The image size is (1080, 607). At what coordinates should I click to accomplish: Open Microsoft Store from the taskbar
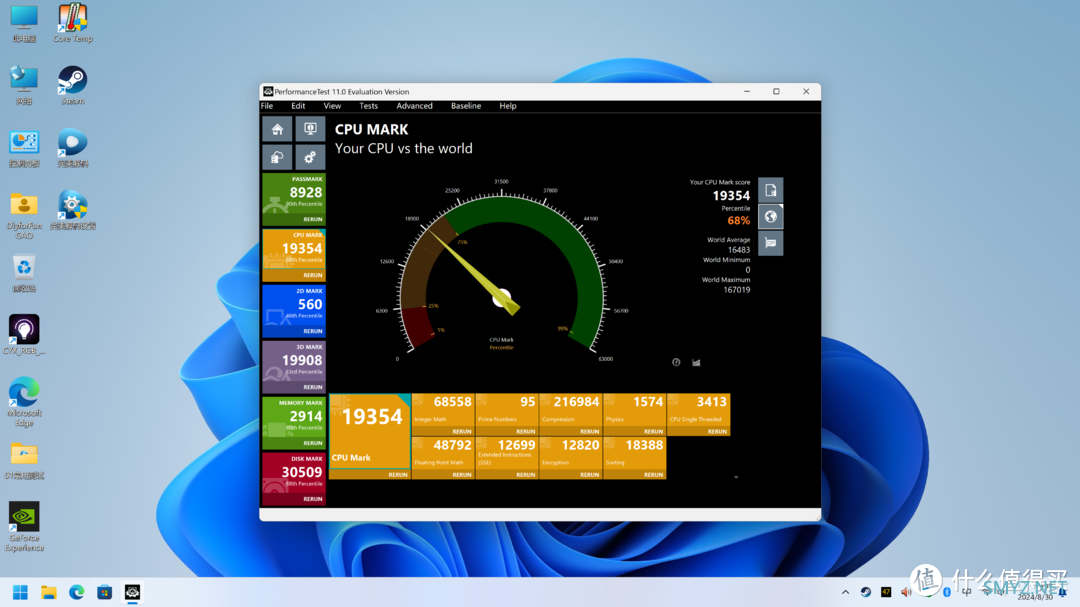pos(104,593)
